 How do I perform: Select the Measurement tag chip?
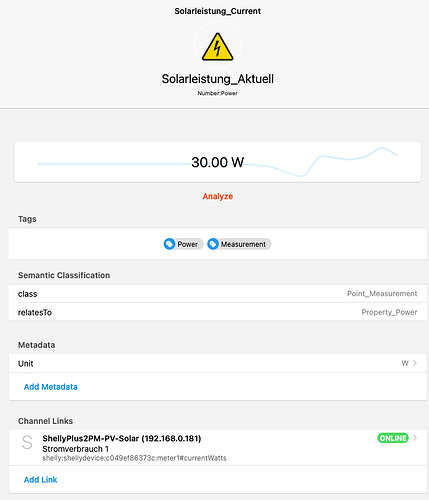(x=239, y=244)
